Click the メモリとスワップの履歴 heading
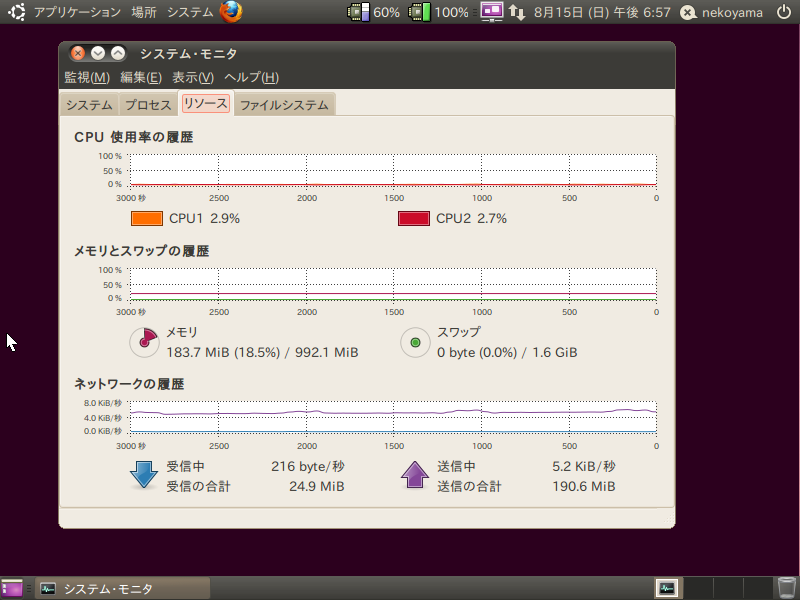 (142, 251)
